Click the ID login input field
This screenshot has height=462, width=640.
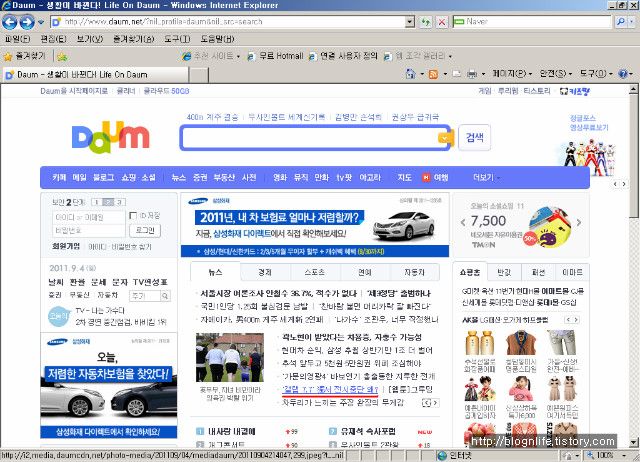[89, 217]
